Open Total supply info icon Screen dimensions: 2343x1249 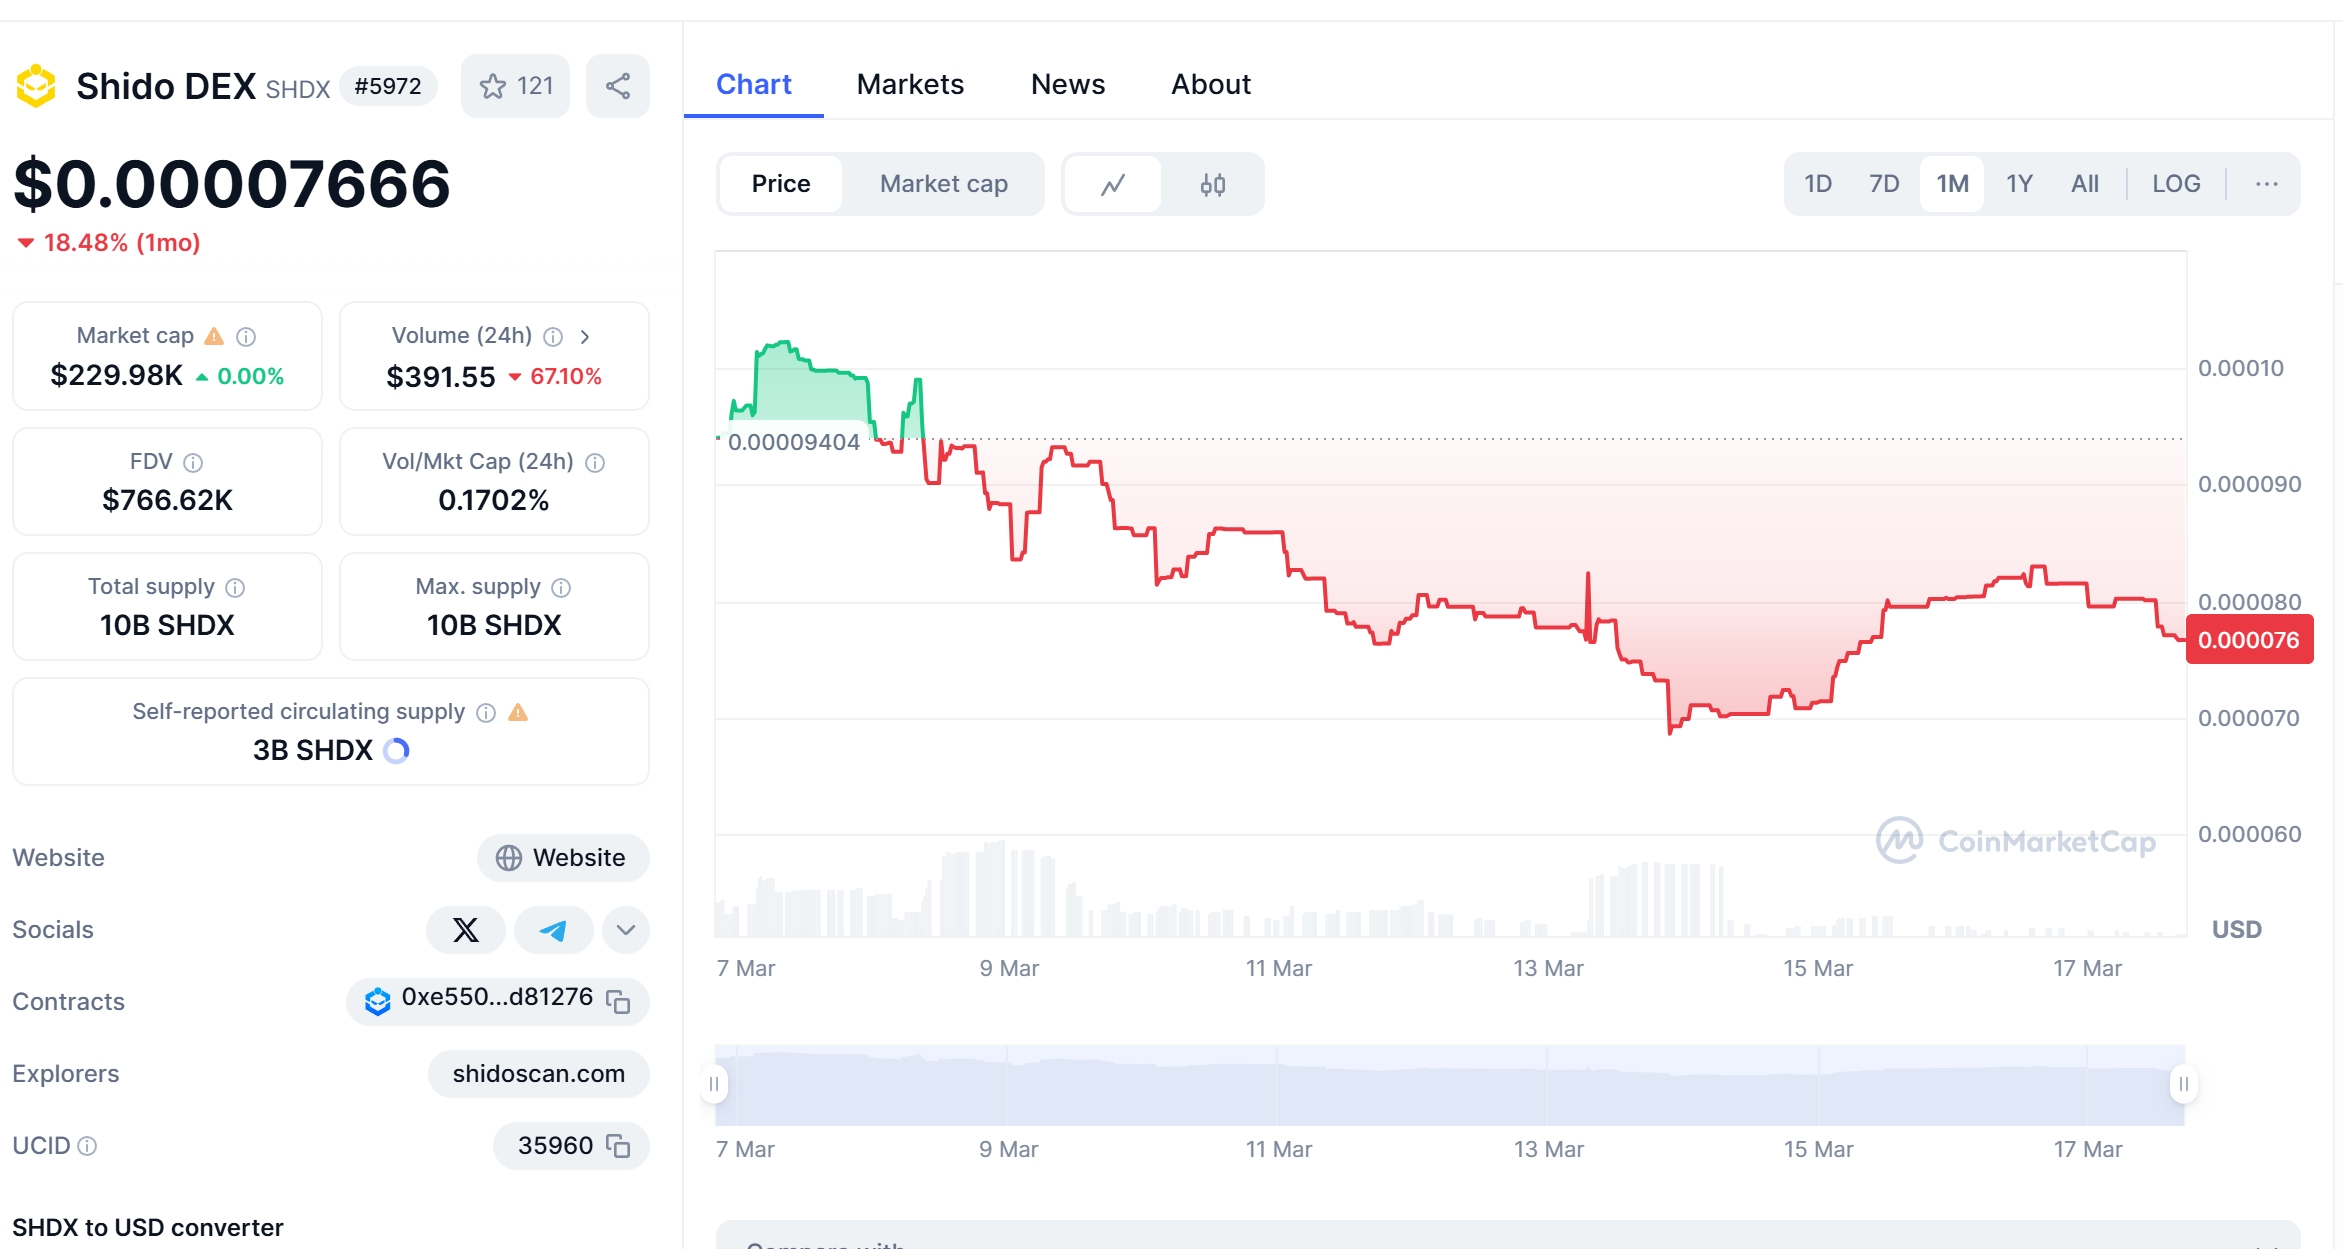point(235,587)
